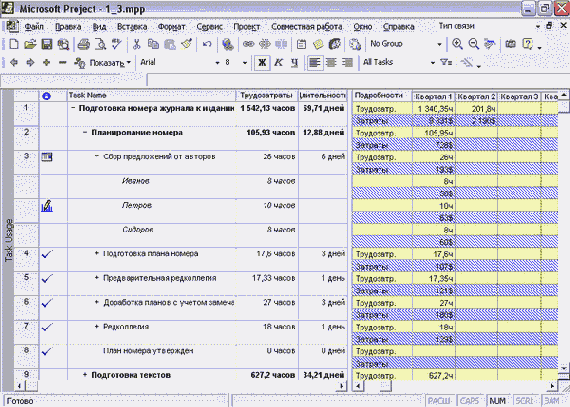Toggle Align Left button

click(315, 63)
